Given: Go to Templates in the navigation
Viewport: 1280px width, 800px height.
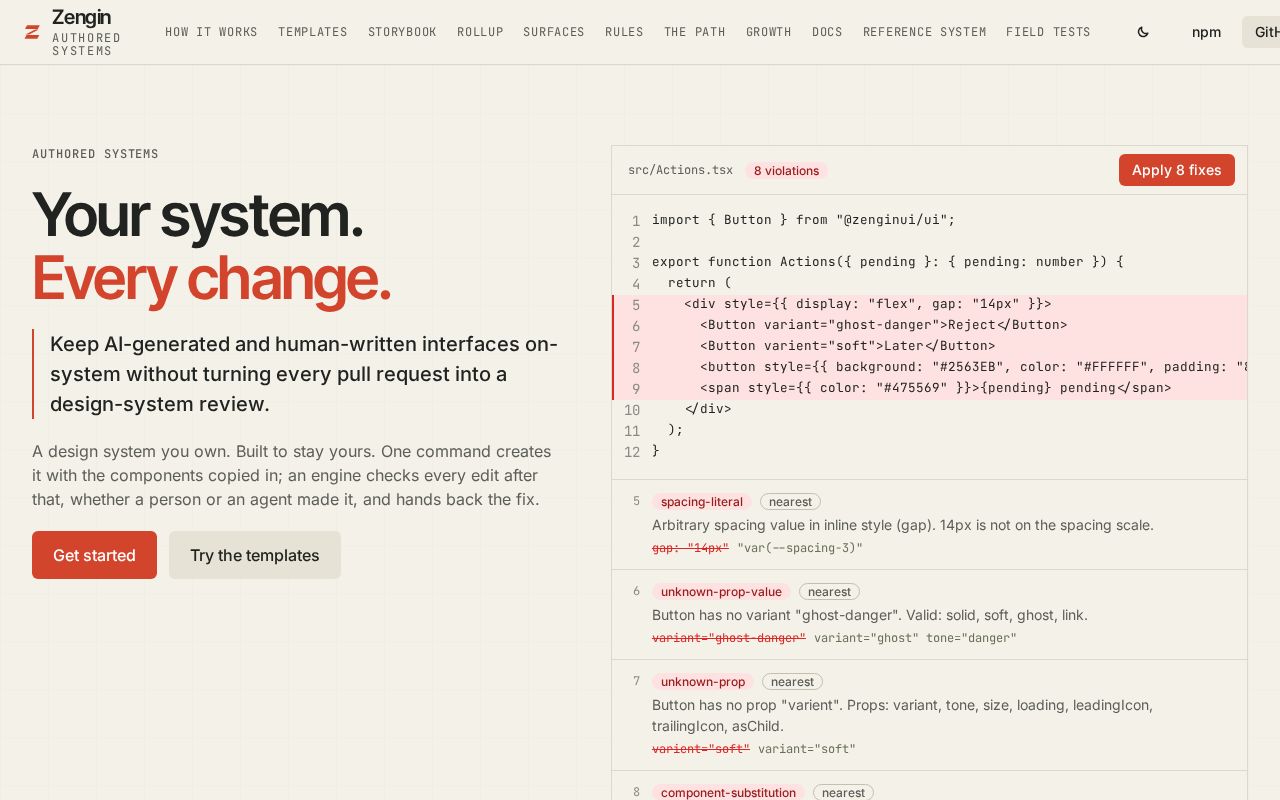Looking at the screenshot, I should [x=313, y=32].
